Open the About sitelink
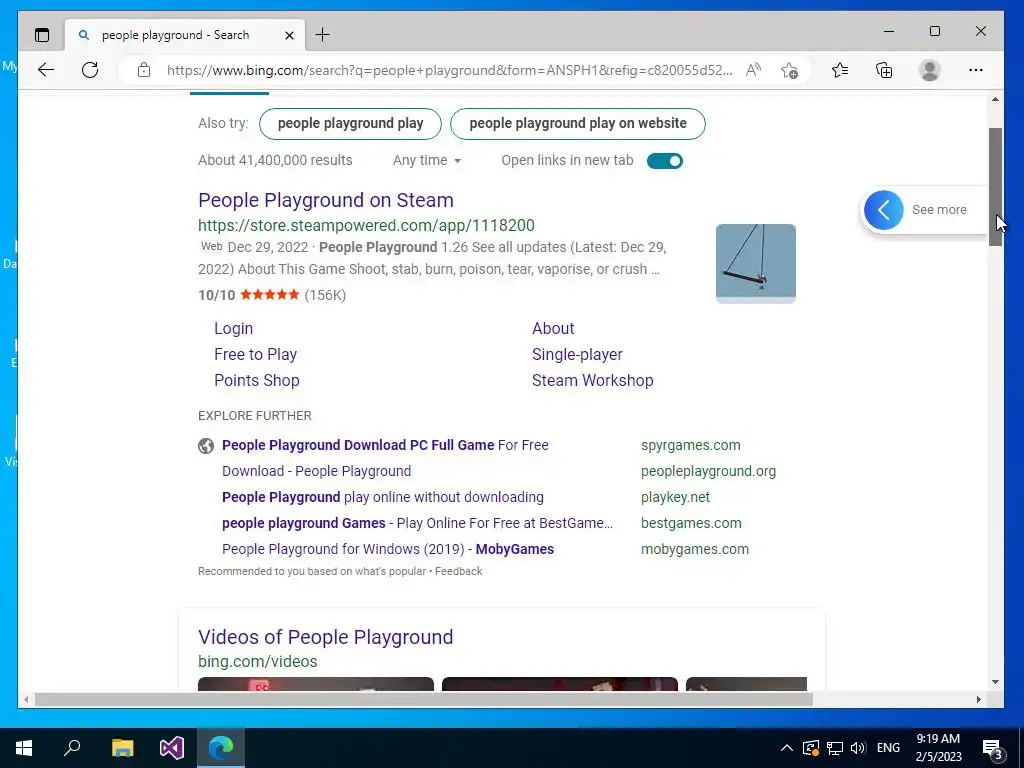 point(553,328)
